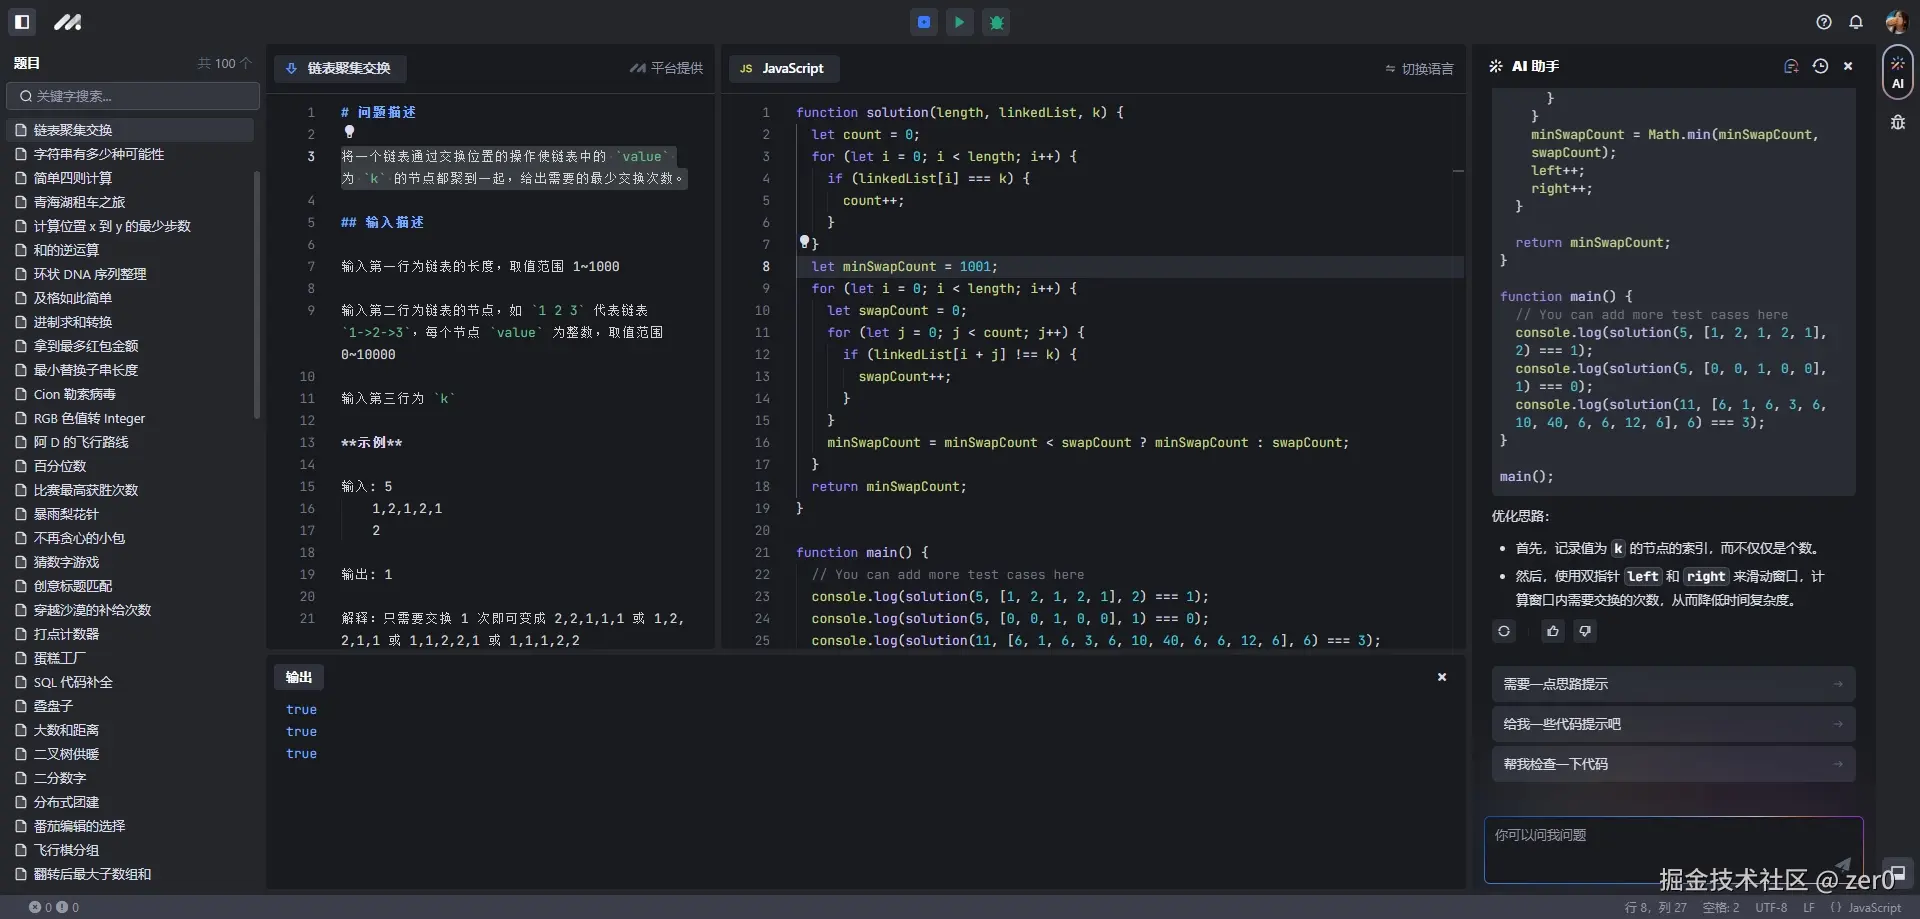This screenshot has height=919, width=1920.
Task: Open the UTF-8 encoding selector
Action: click(x=1771, y=908)
